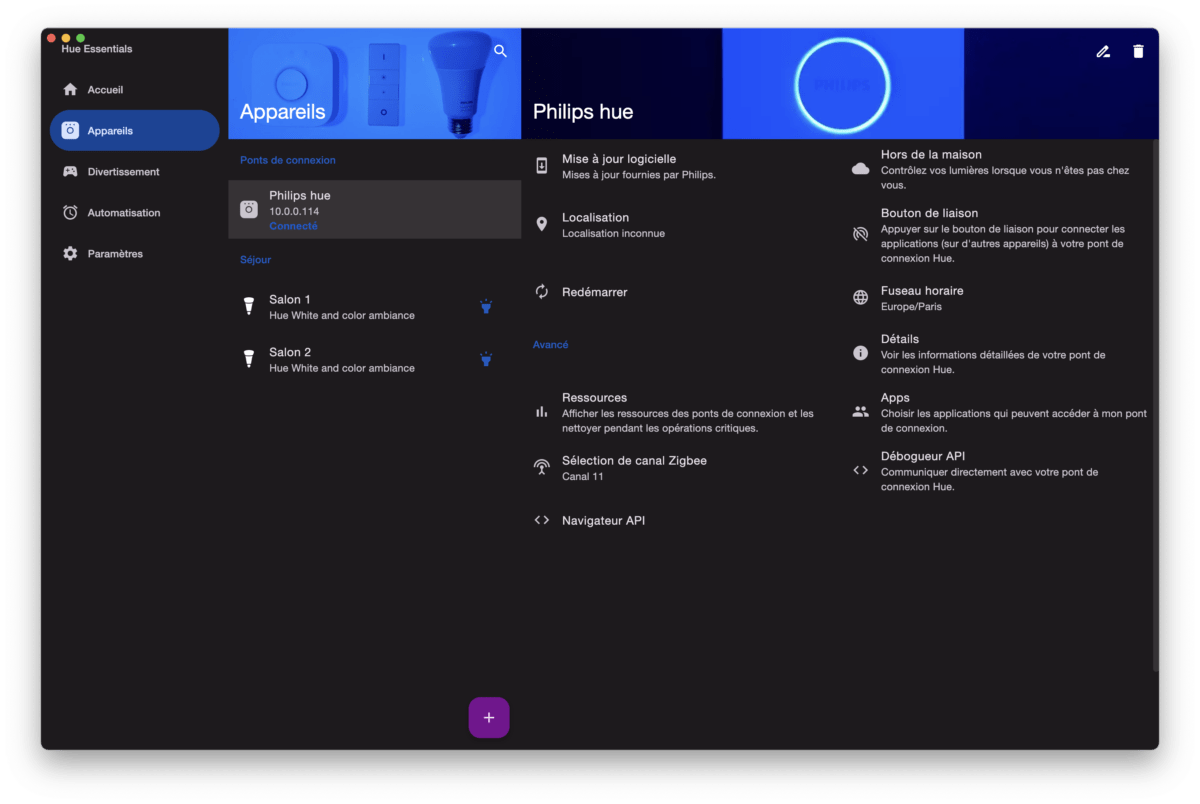The image size is (1200, 804).
Task: Click the right panel vertical scrollbar
Action: 1155,405
